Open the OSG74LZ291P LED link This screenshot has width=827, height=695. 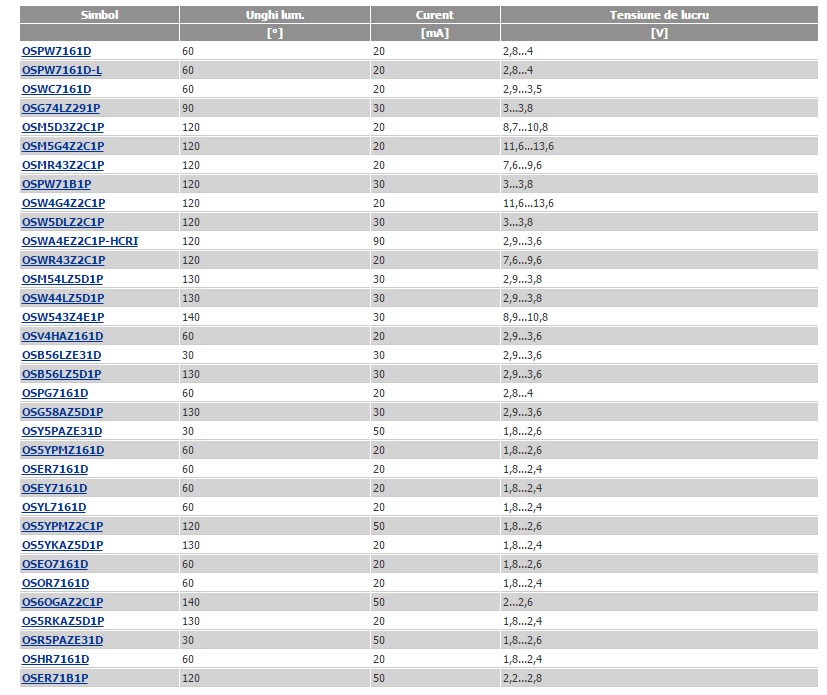pyautogui.click(x=61, y=108)
